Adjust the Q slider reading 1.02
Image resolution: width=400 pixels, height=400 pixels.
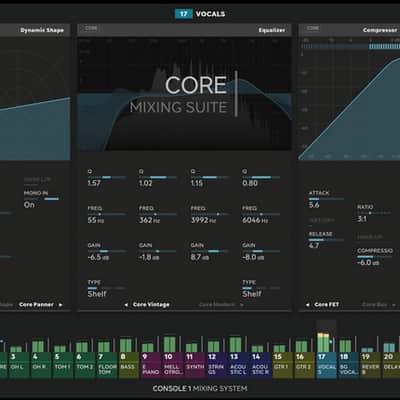(x=158, y=177)
